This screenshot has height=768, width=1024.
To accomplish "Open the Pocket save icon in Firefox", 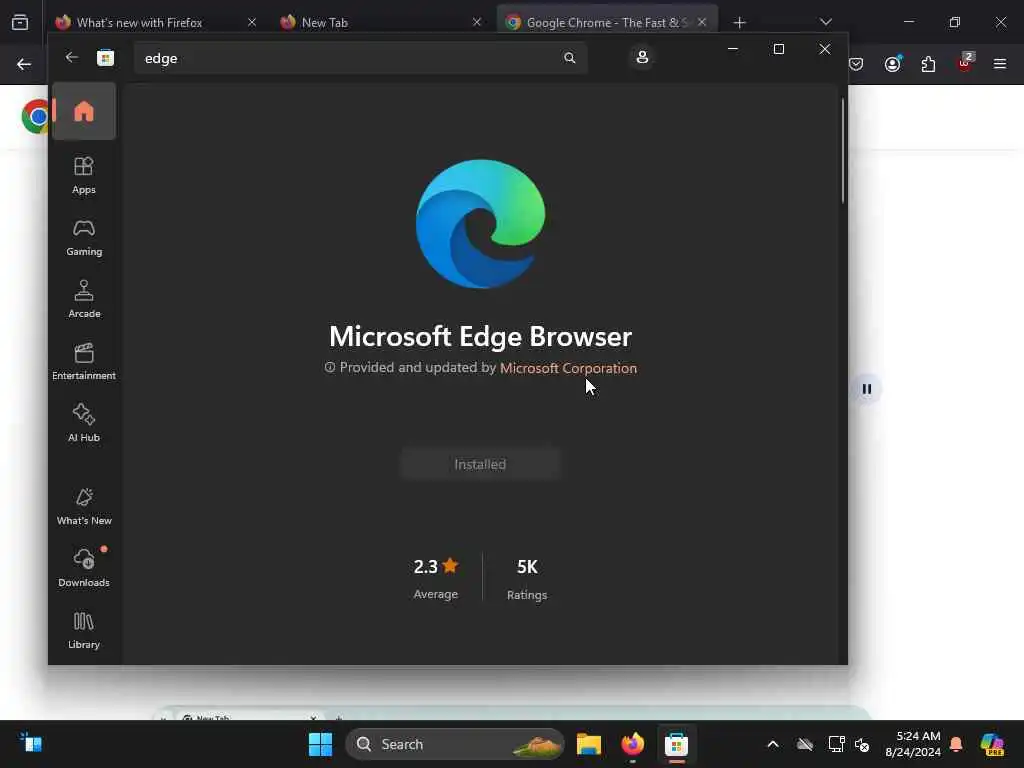I will [x=856, y=64].
